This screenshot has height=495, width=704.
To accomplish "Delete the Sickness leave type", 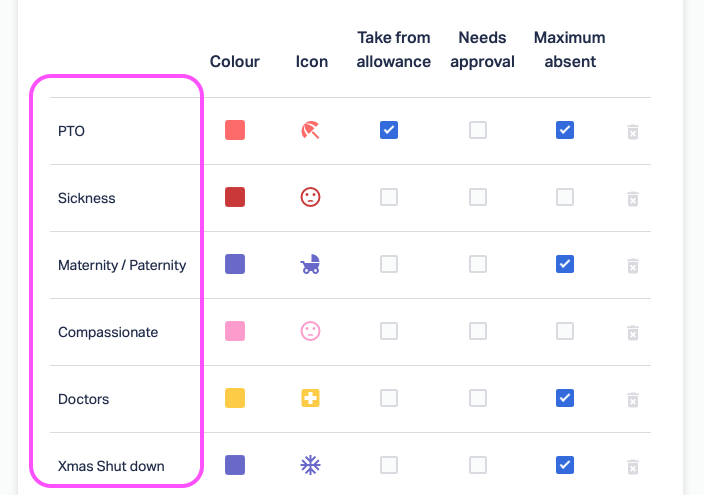I will point(632,198).
